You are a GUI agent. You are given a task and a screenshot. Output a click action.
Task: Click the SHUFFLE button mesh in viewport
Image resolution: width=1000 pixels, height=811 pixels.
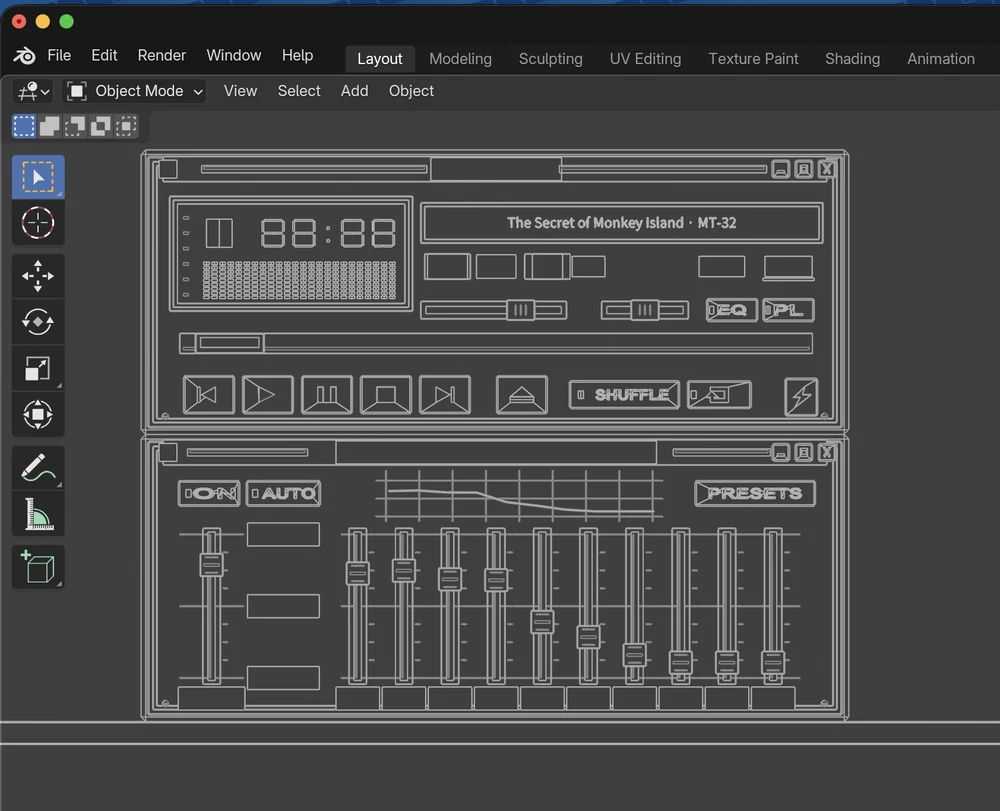point(624,395)
